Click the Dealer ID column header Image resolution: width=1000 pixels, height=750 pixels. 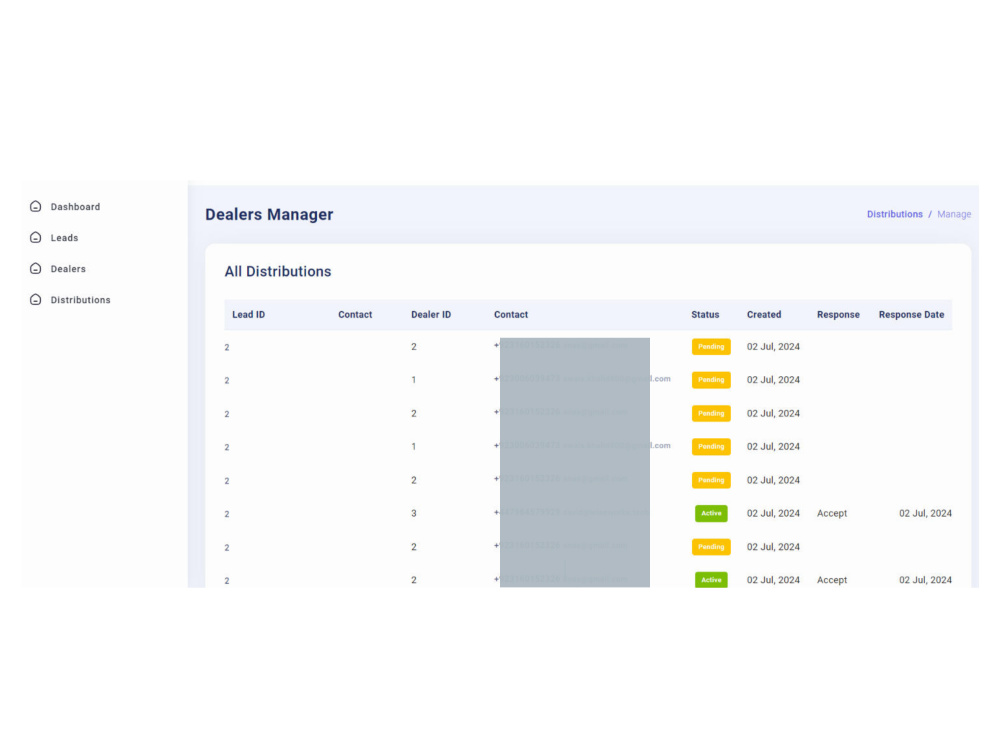431,314
